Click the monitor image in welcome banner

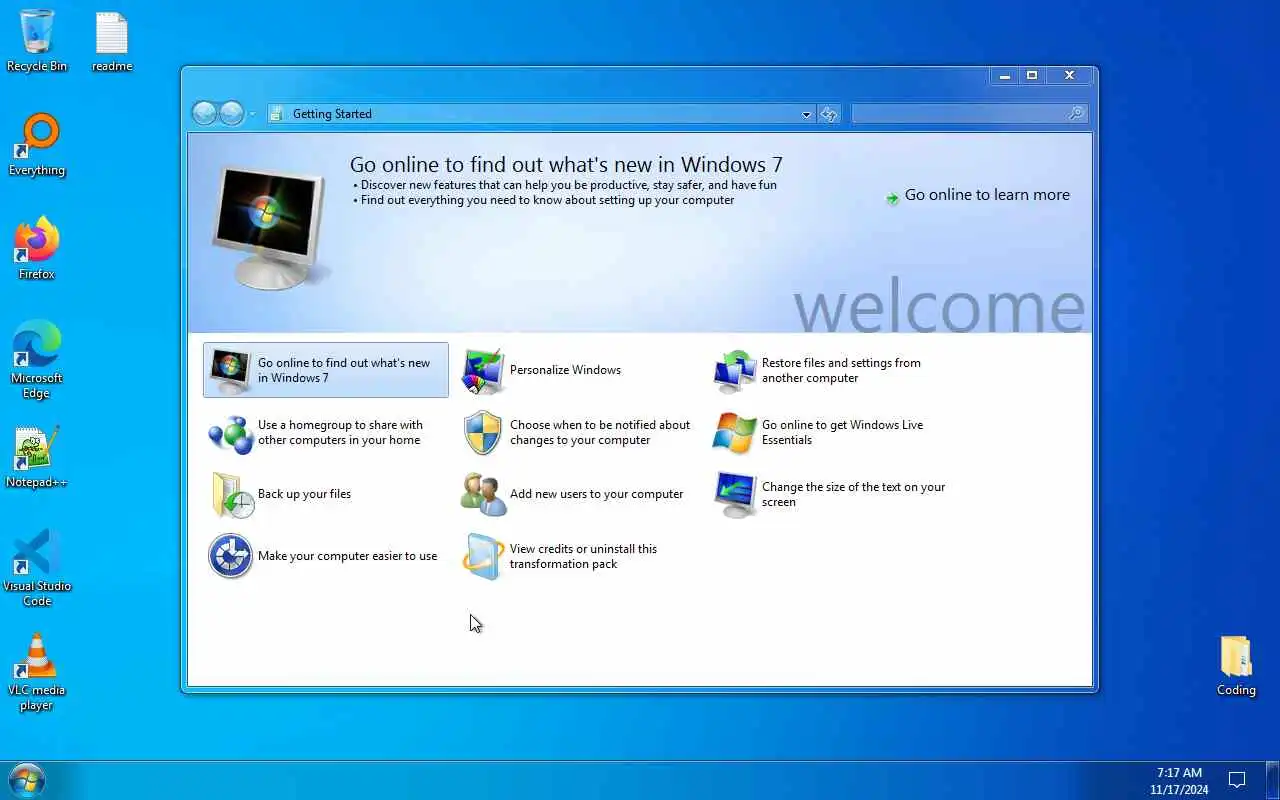point(270,229)
